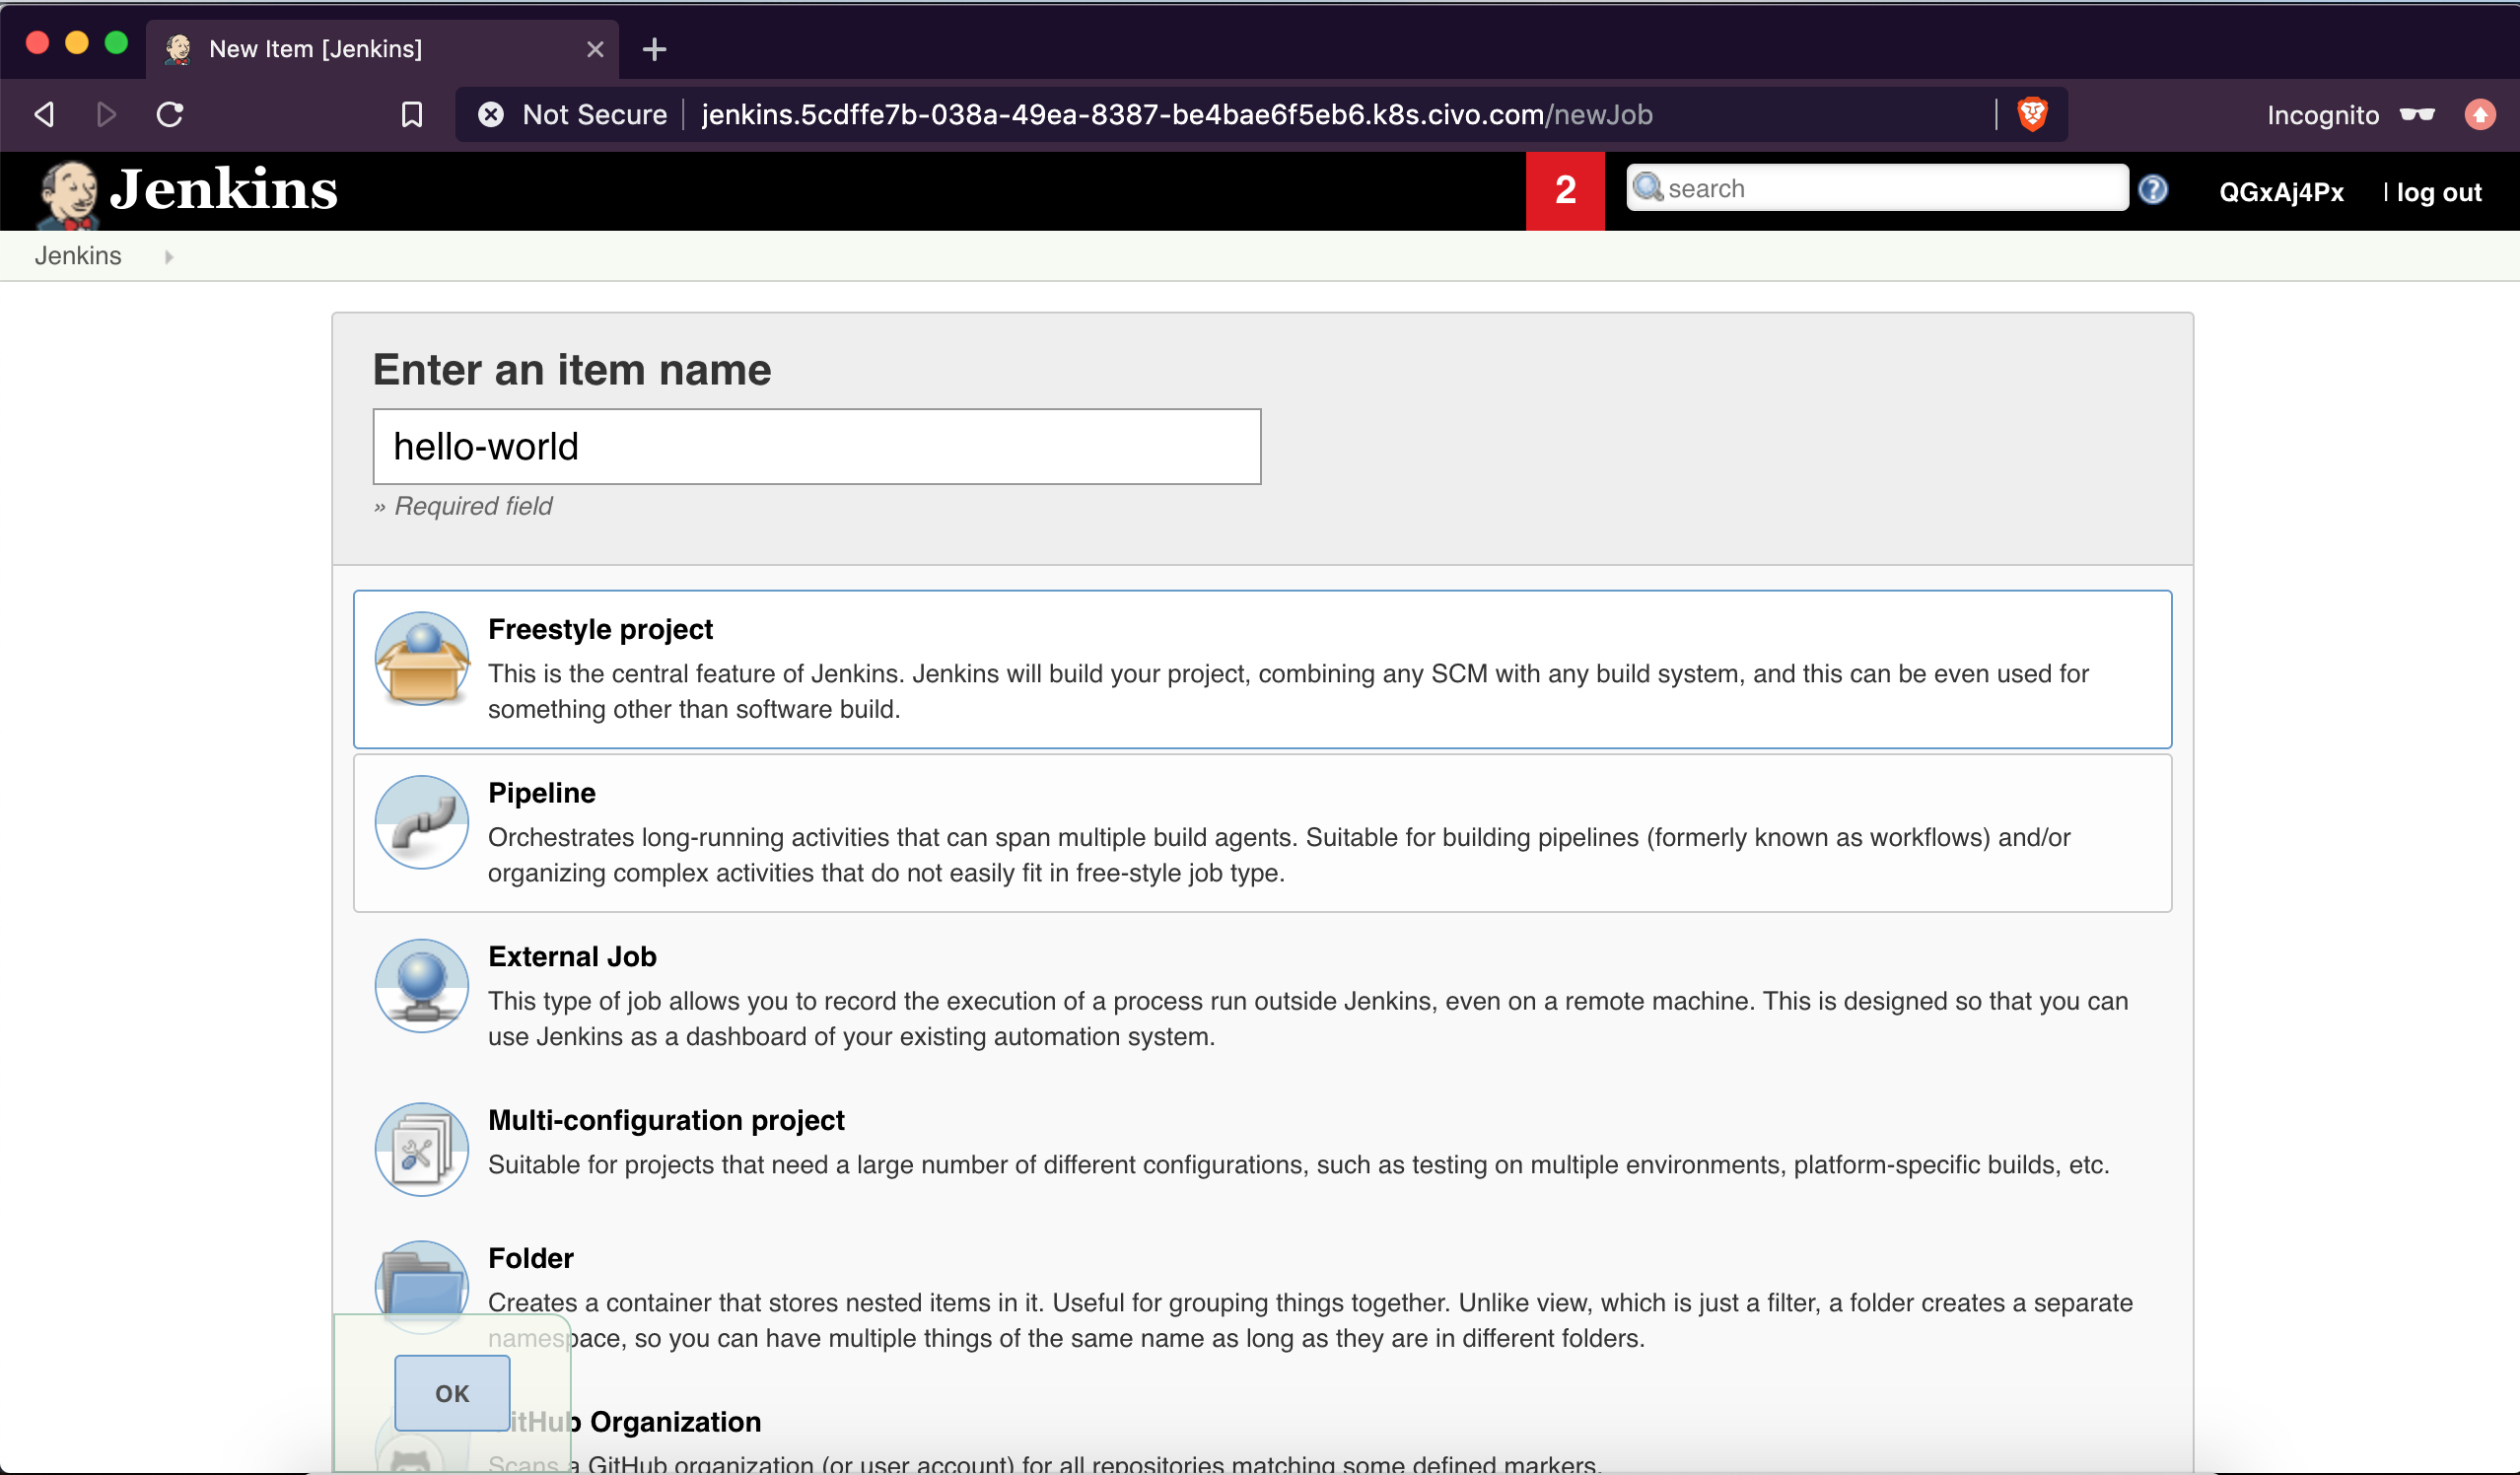This screenshot has width=2520, height=1475.
Task: Click the Not Secure label
Action: pyautogui.click(x=594, y=114)
